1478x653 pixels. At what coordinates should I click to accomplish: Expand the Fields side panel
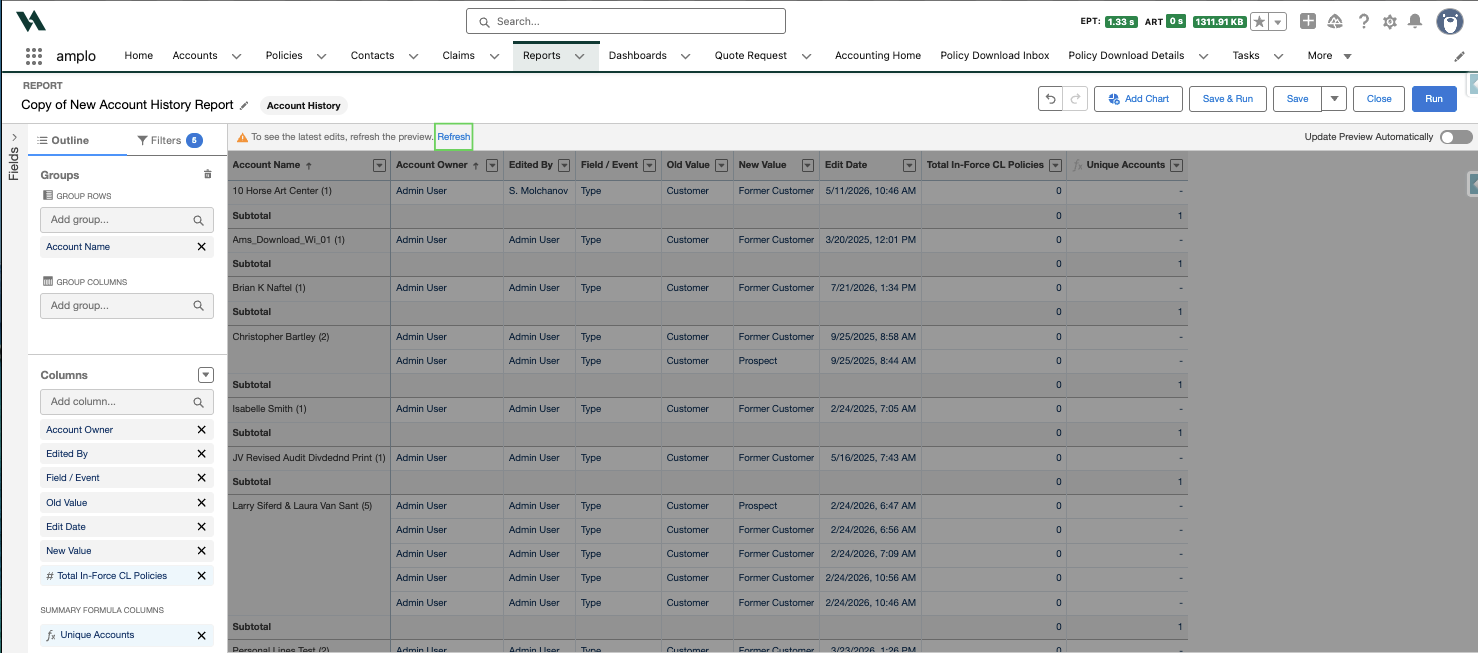tap(14, 138)
